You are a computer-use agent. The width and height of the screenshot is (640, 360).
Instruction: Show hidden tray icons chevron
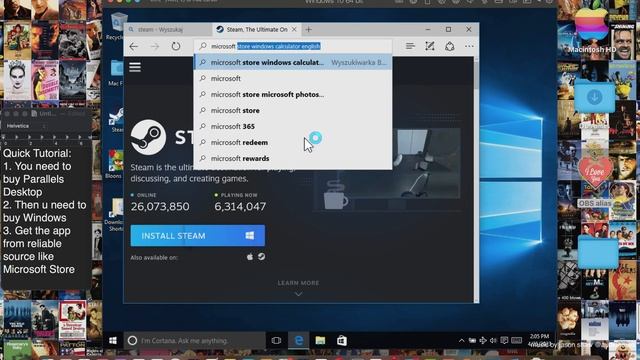462,340
